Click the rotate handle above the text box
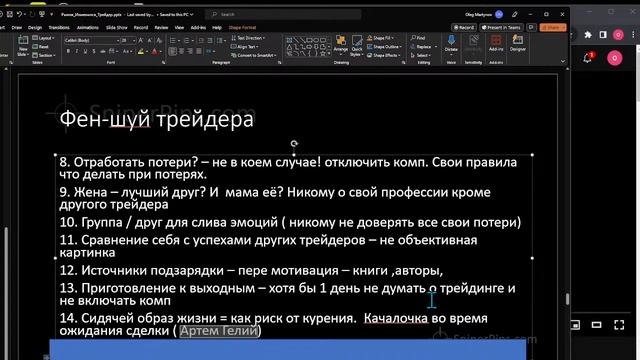Screen dimensions: 640x360 [x=294, y=144]
